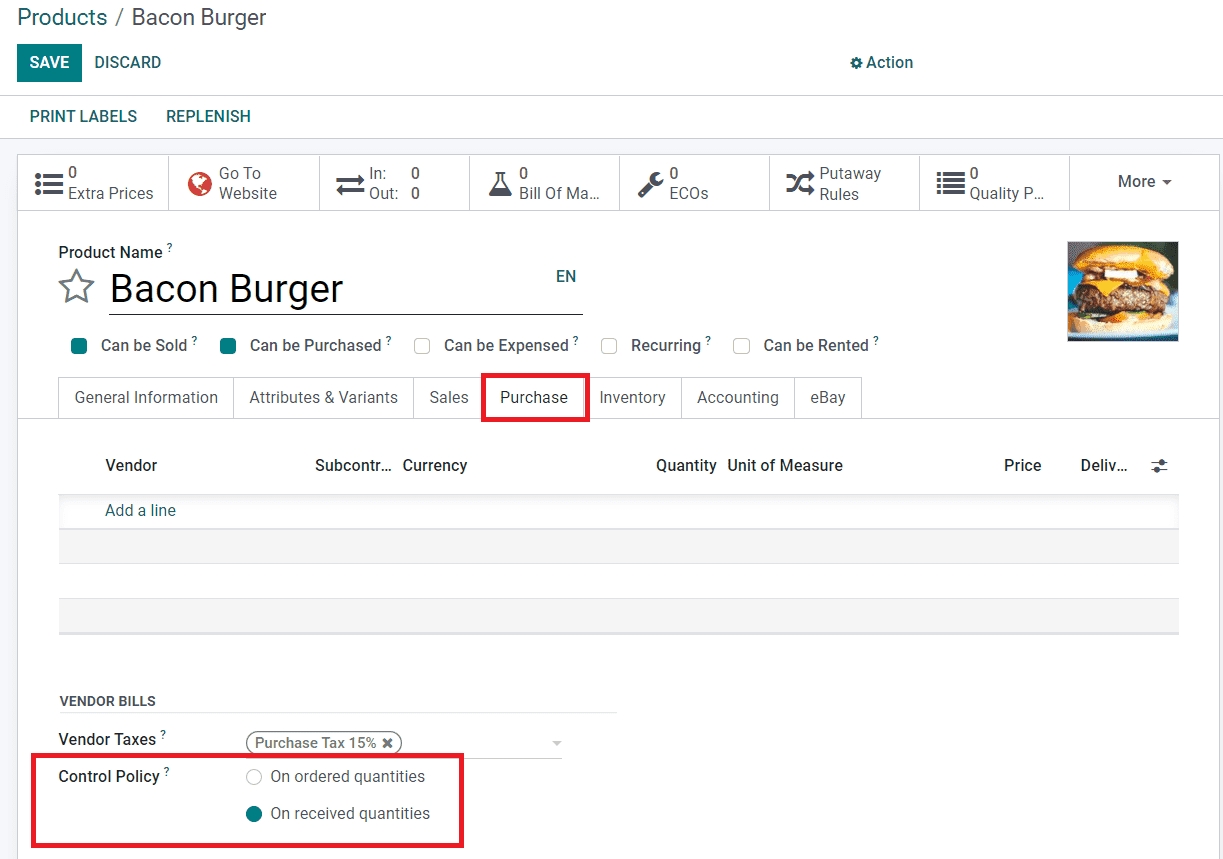Remove the Purchase Tax 15% tag
Image resolution: width=1223 pixels, height=859 pixels.
pos(388,743)
